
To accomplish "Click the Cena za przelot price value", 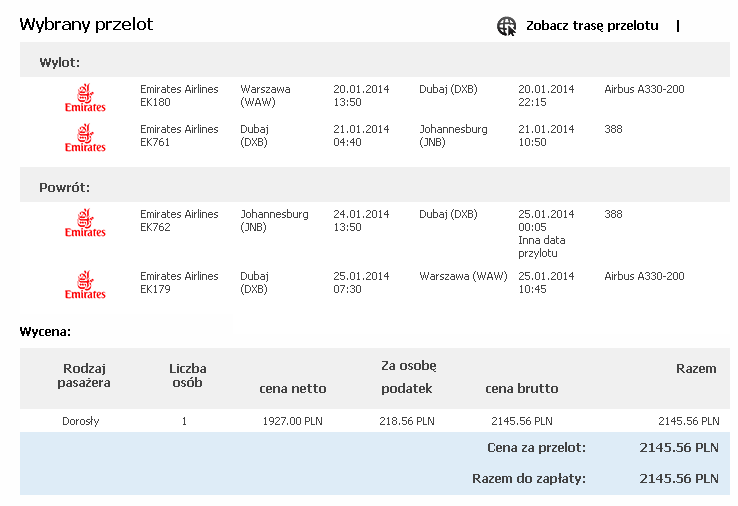I will coord(679,447).
